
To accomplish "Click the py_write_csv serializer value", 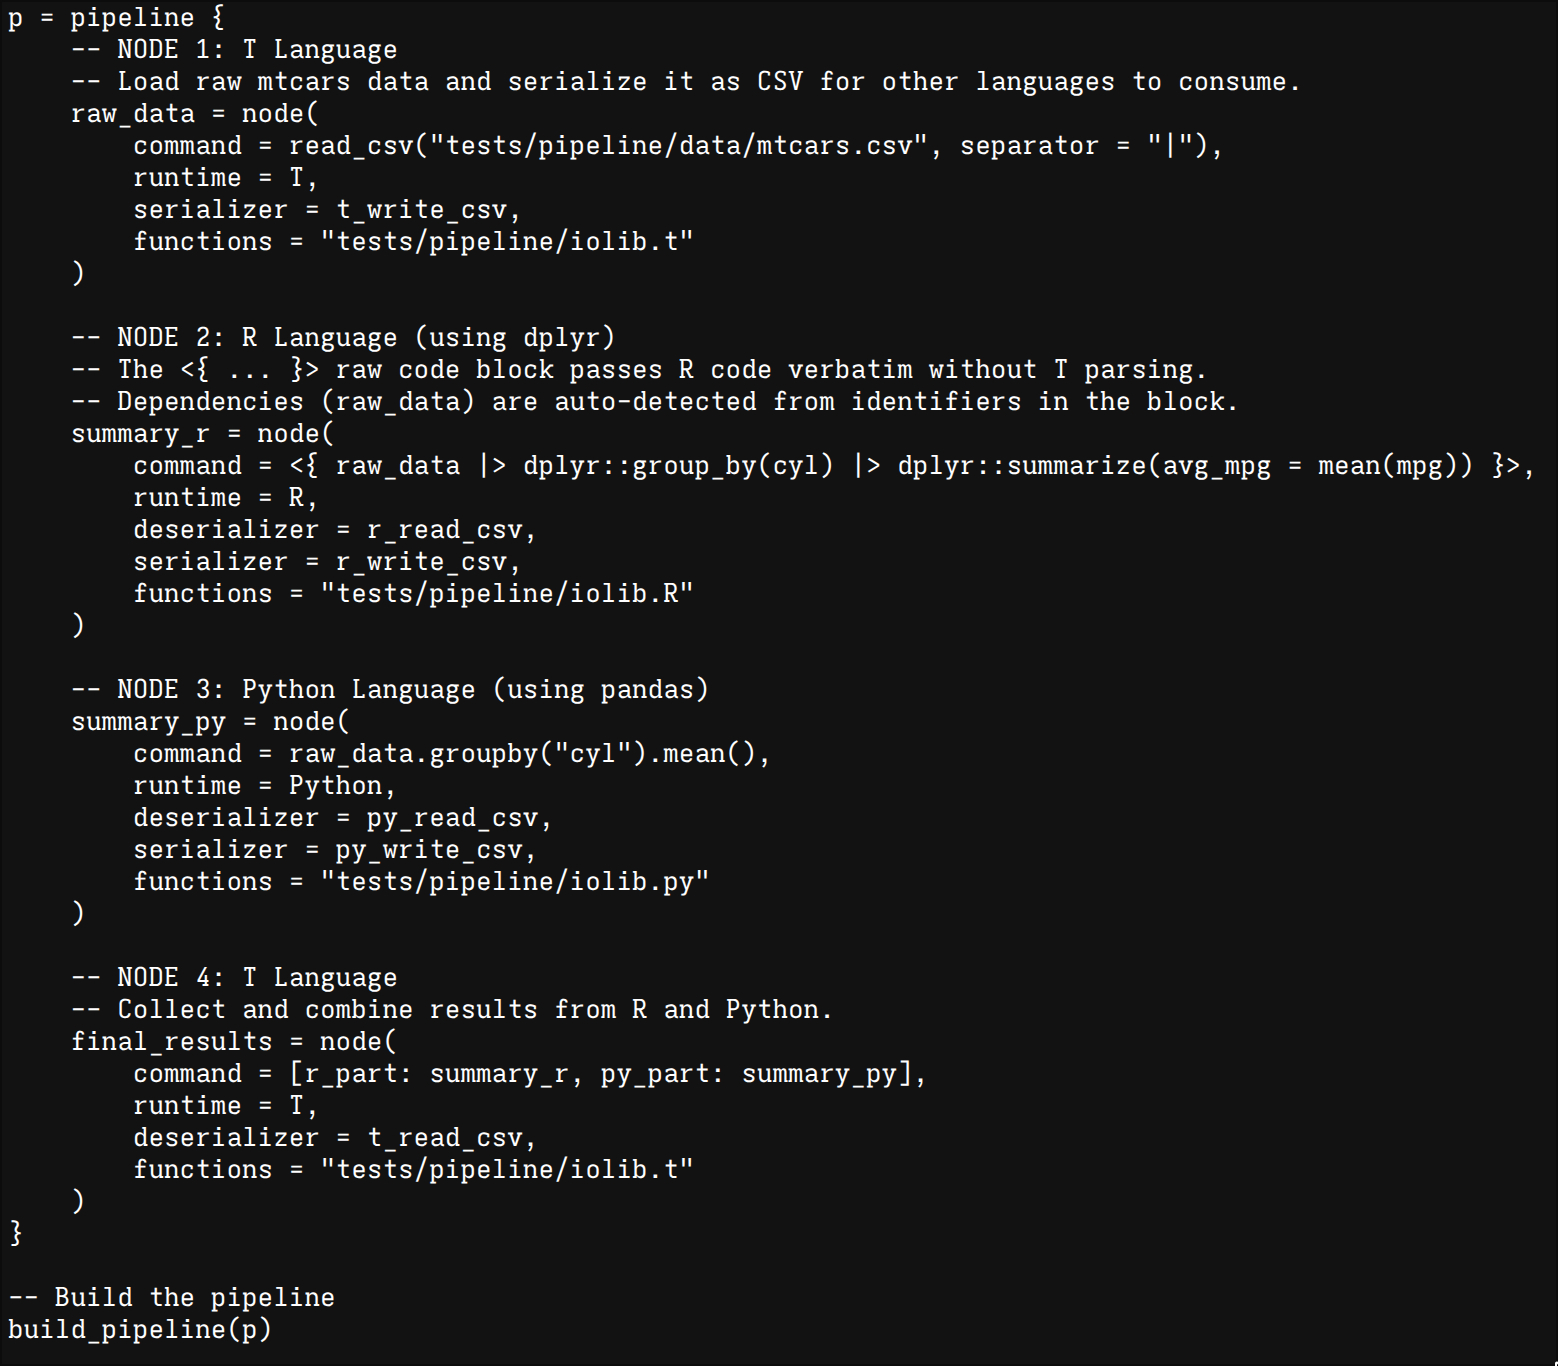I will pos(429,850).
